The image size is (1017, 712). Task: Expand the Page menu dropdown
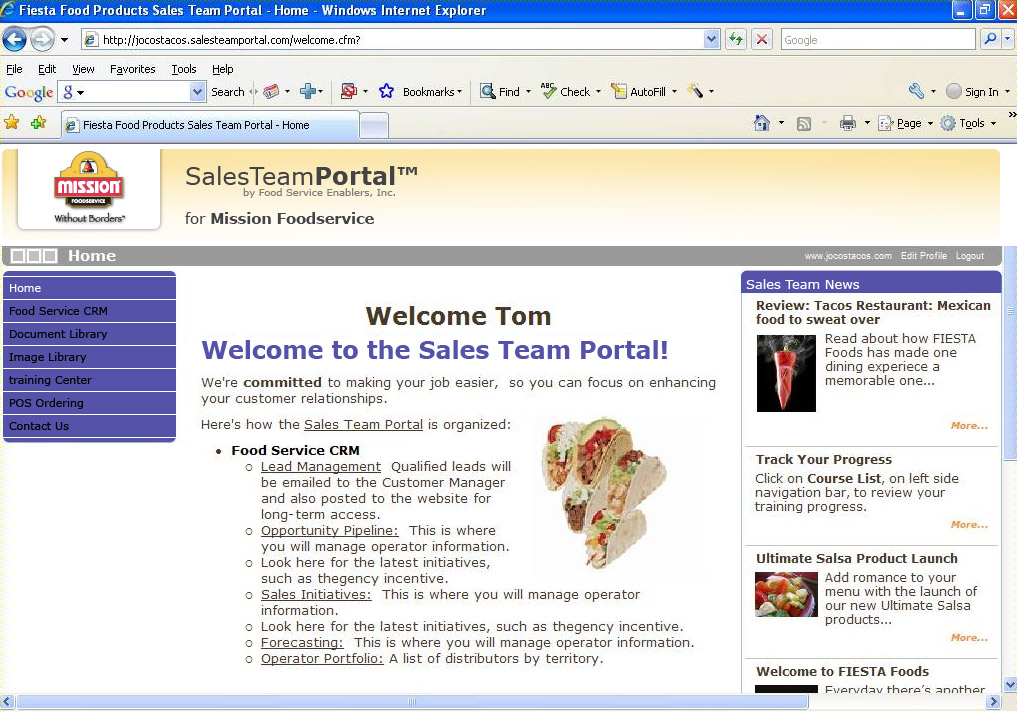click(x=905, y=123)
